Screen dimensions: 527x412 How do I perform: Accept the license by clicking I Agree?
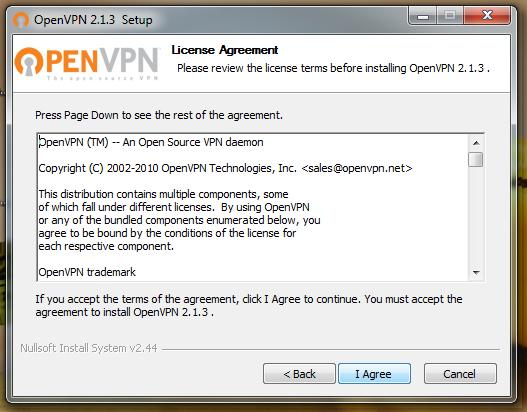coord(374,373)
